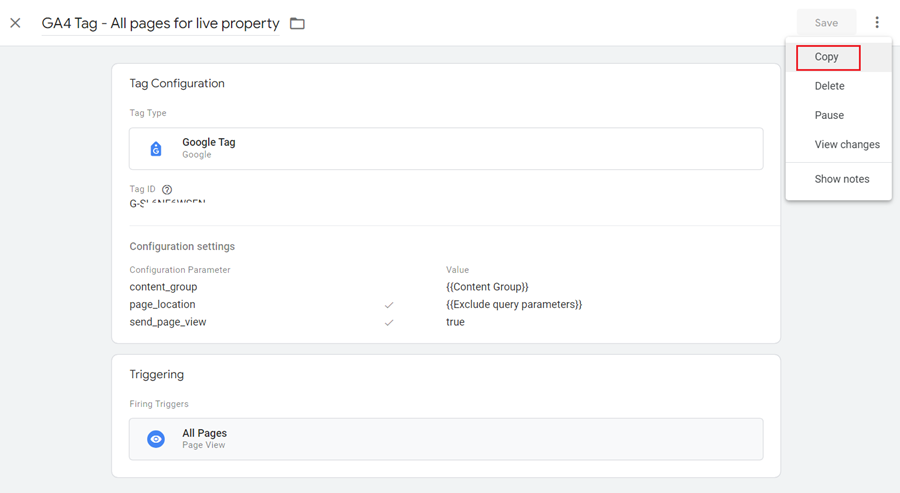Click the Firing Triggers label
Image resolution: width=900 pixels, height=493 pixels.
pos(158,404)
